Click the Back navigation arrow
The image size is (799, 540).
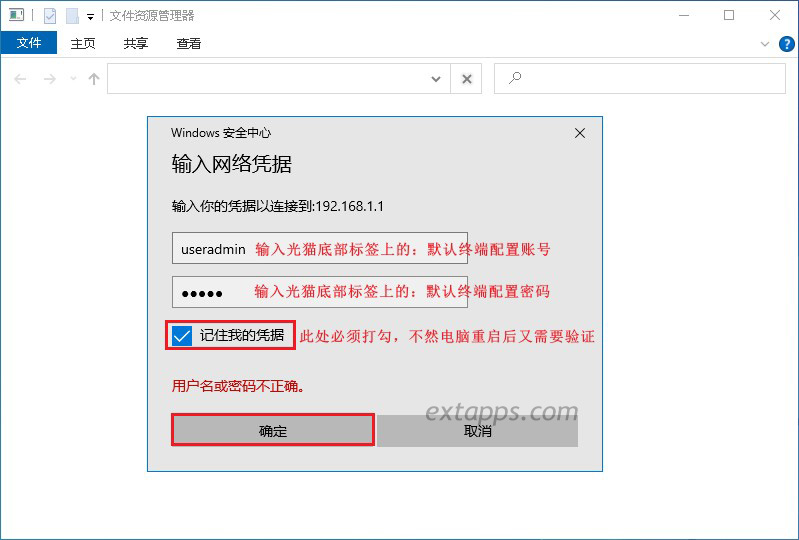pyautogui.click(x=20, y=79)
